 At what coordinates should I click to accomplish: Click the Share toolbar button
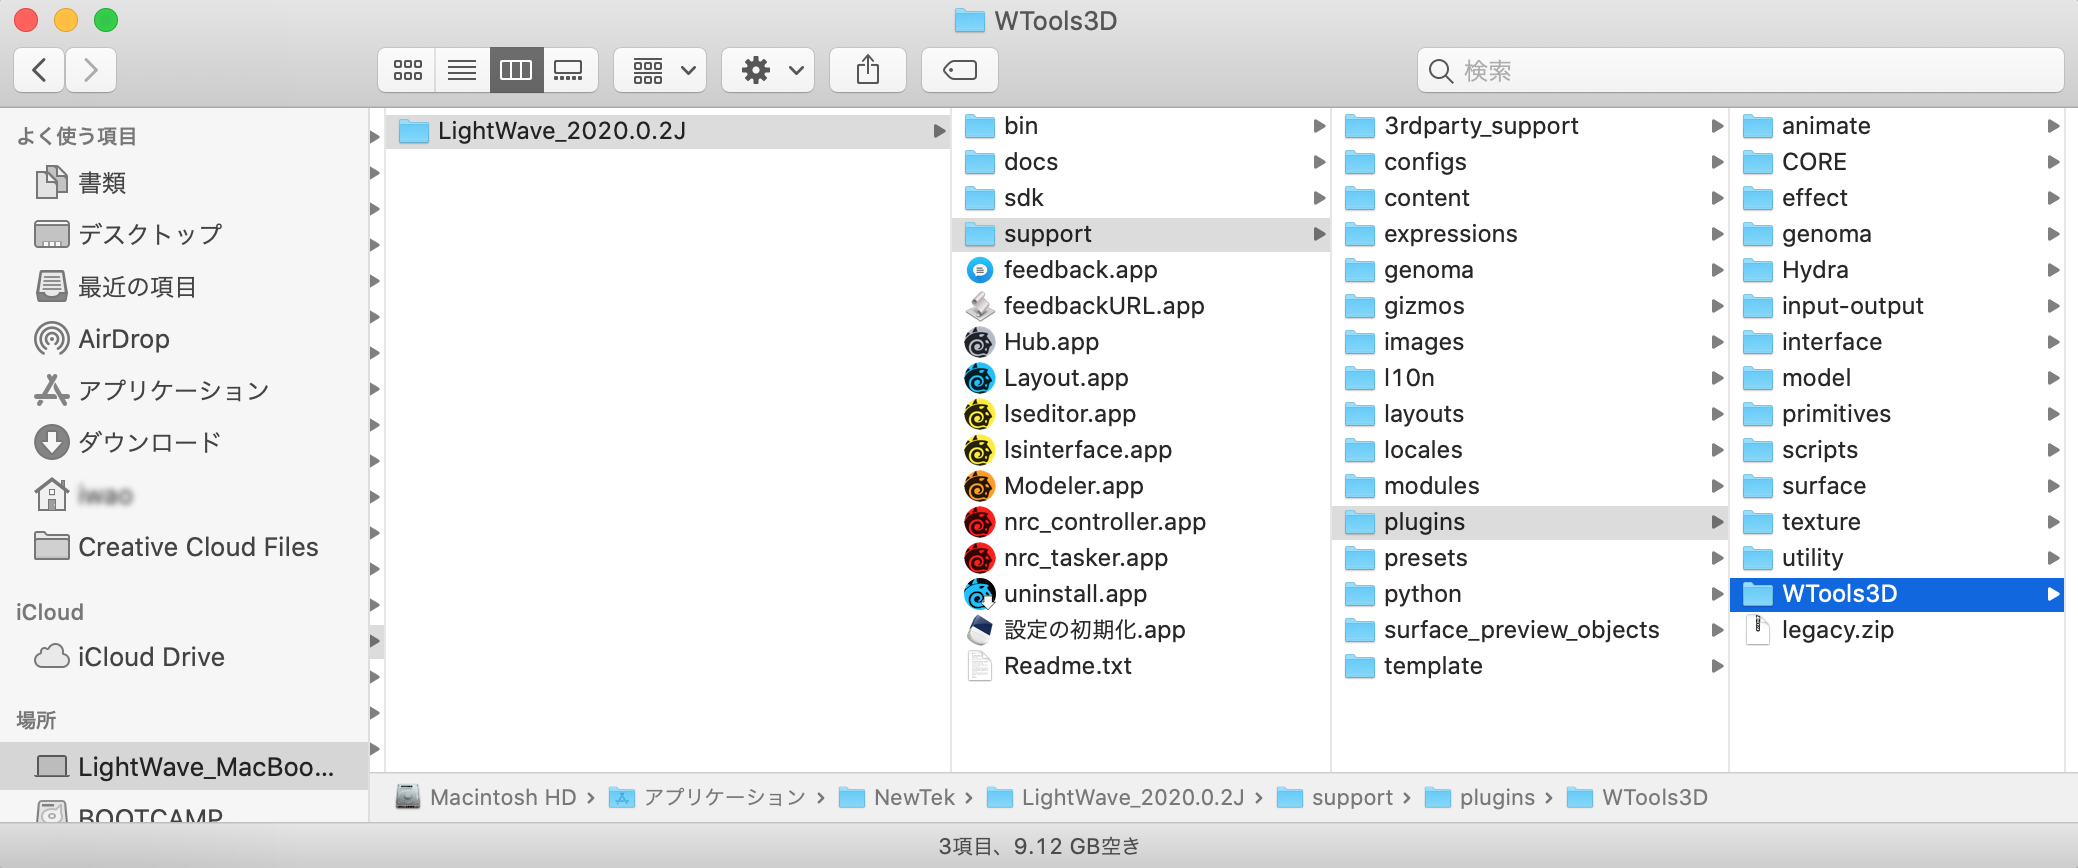(x=868, y=70)
